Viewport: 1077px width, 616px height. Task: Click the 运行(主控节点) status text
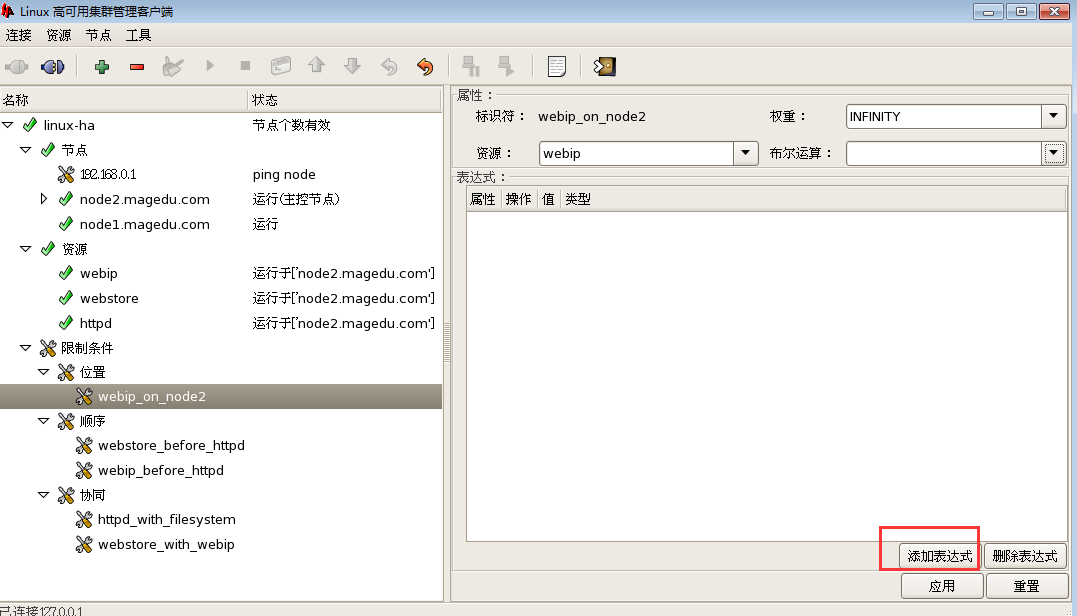click(296, 199)
